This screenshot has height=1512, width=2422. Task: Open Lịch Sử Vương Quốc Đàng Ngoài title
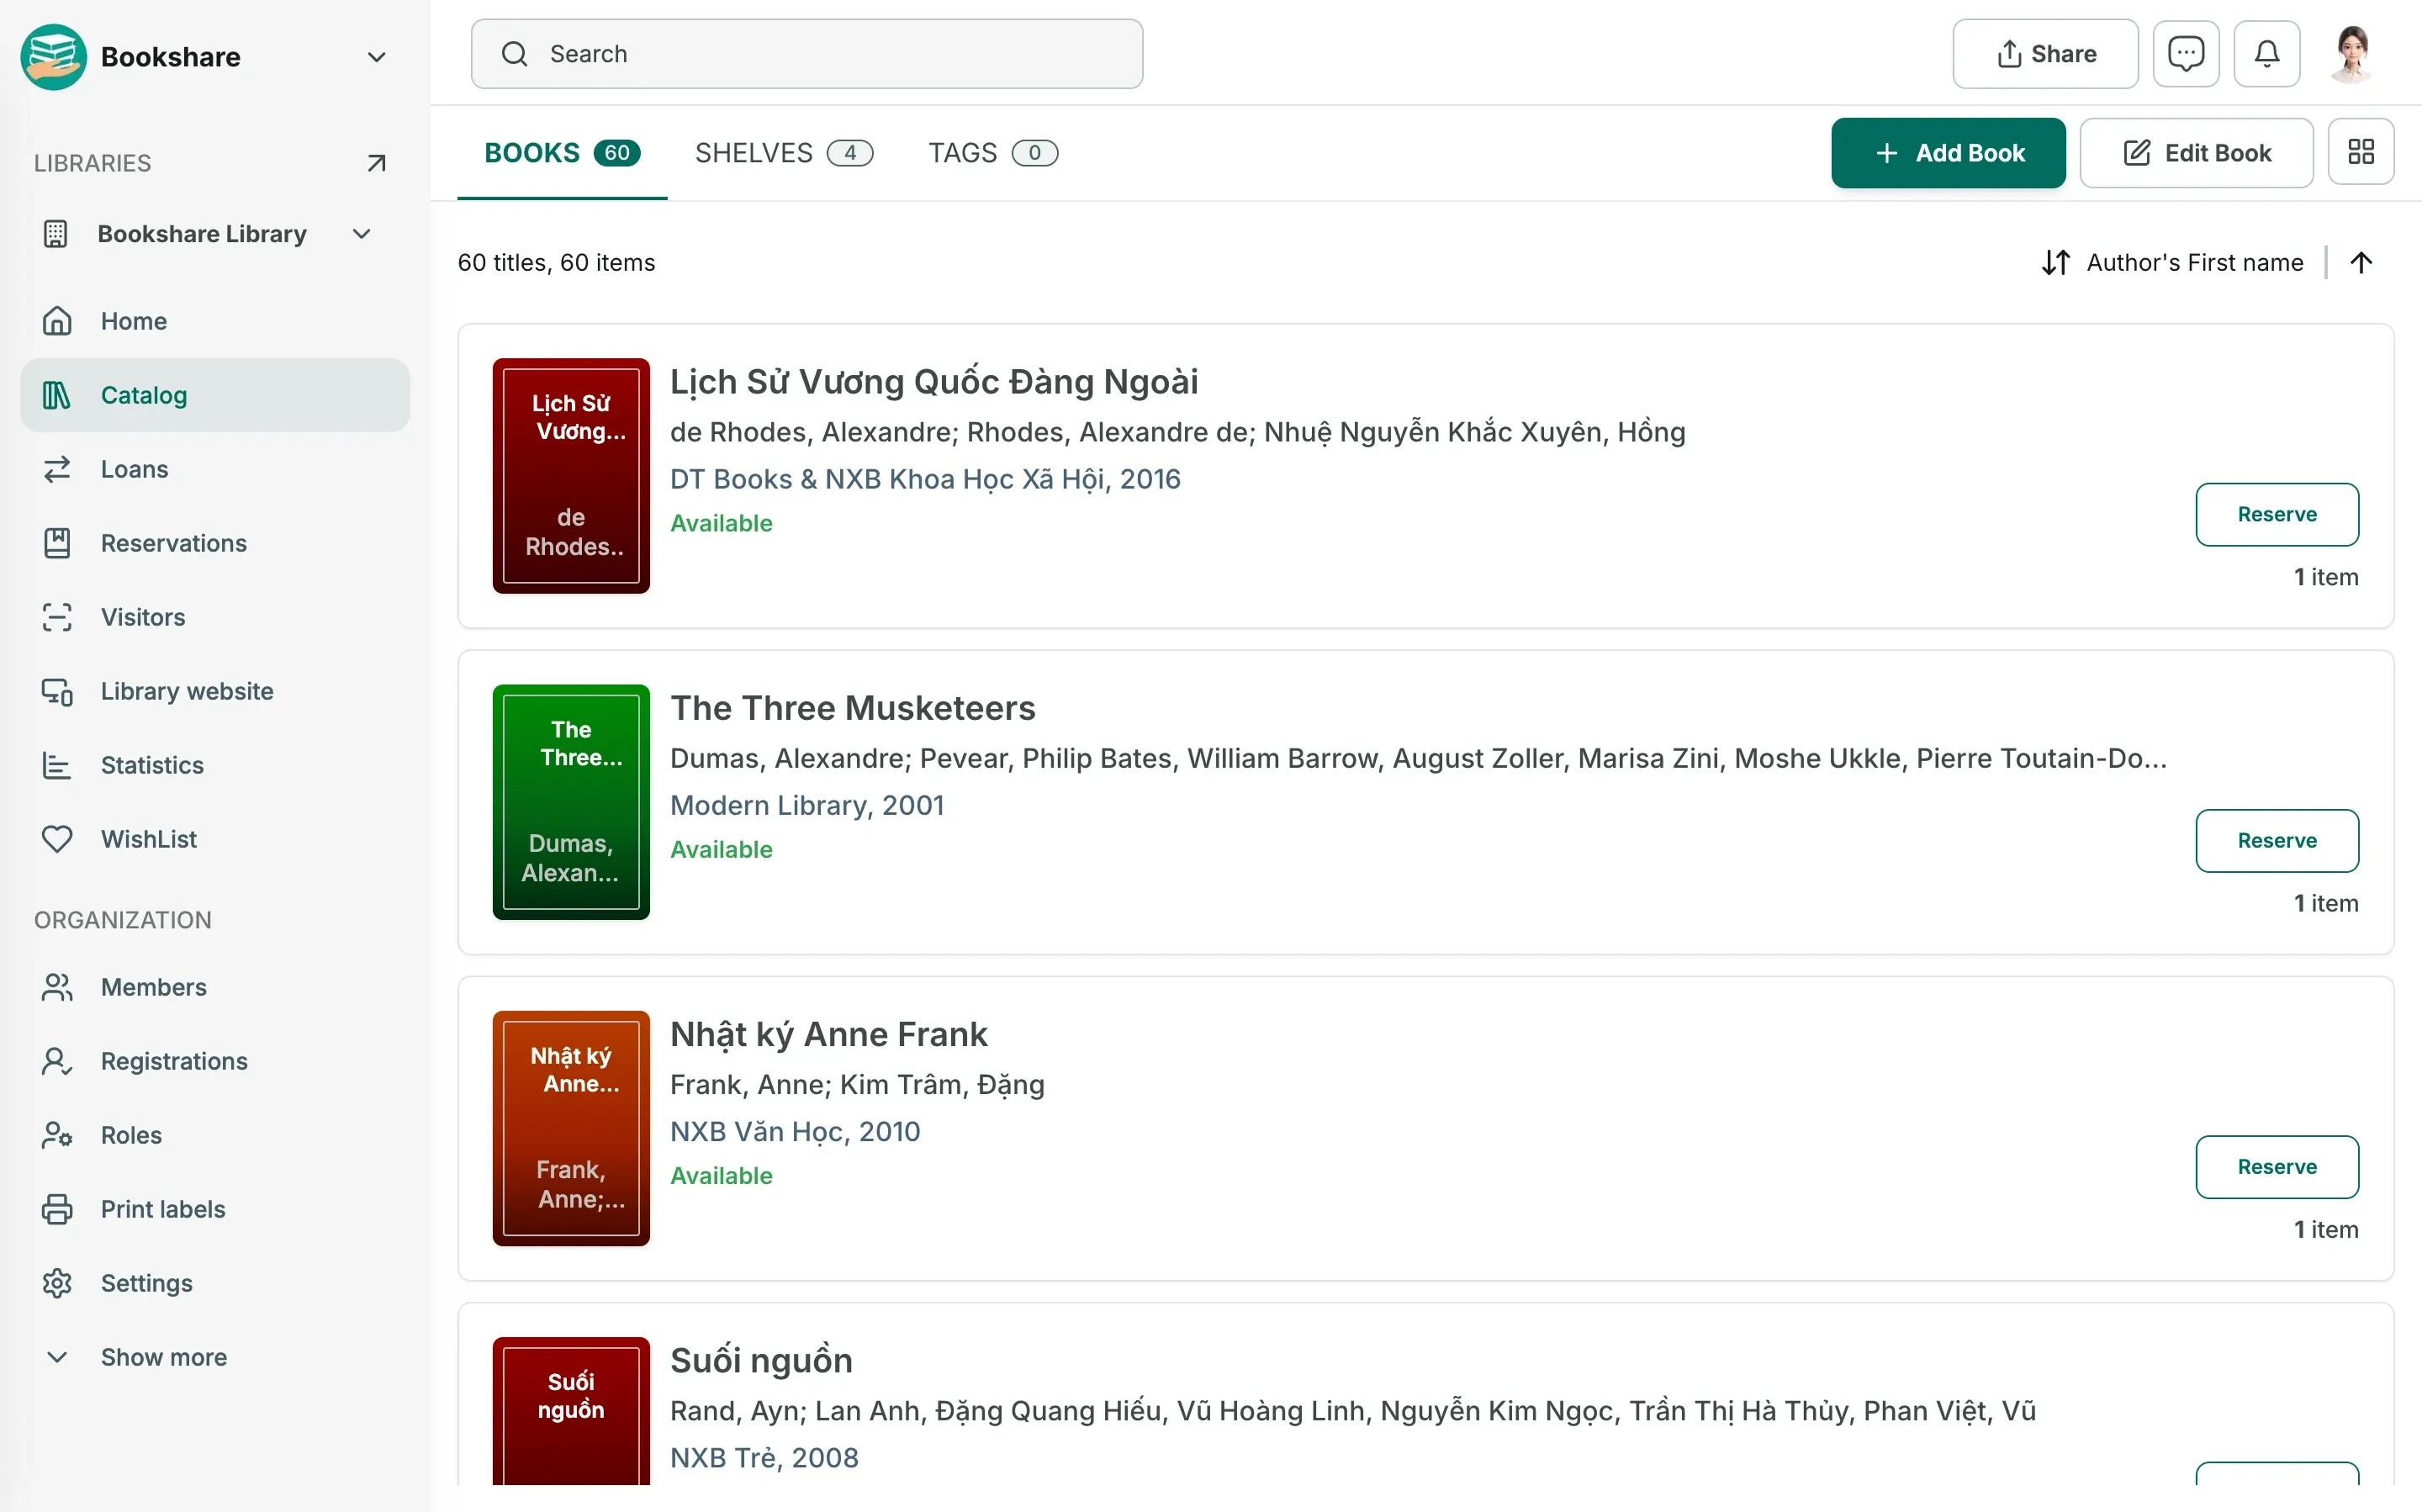coord(934,382)
